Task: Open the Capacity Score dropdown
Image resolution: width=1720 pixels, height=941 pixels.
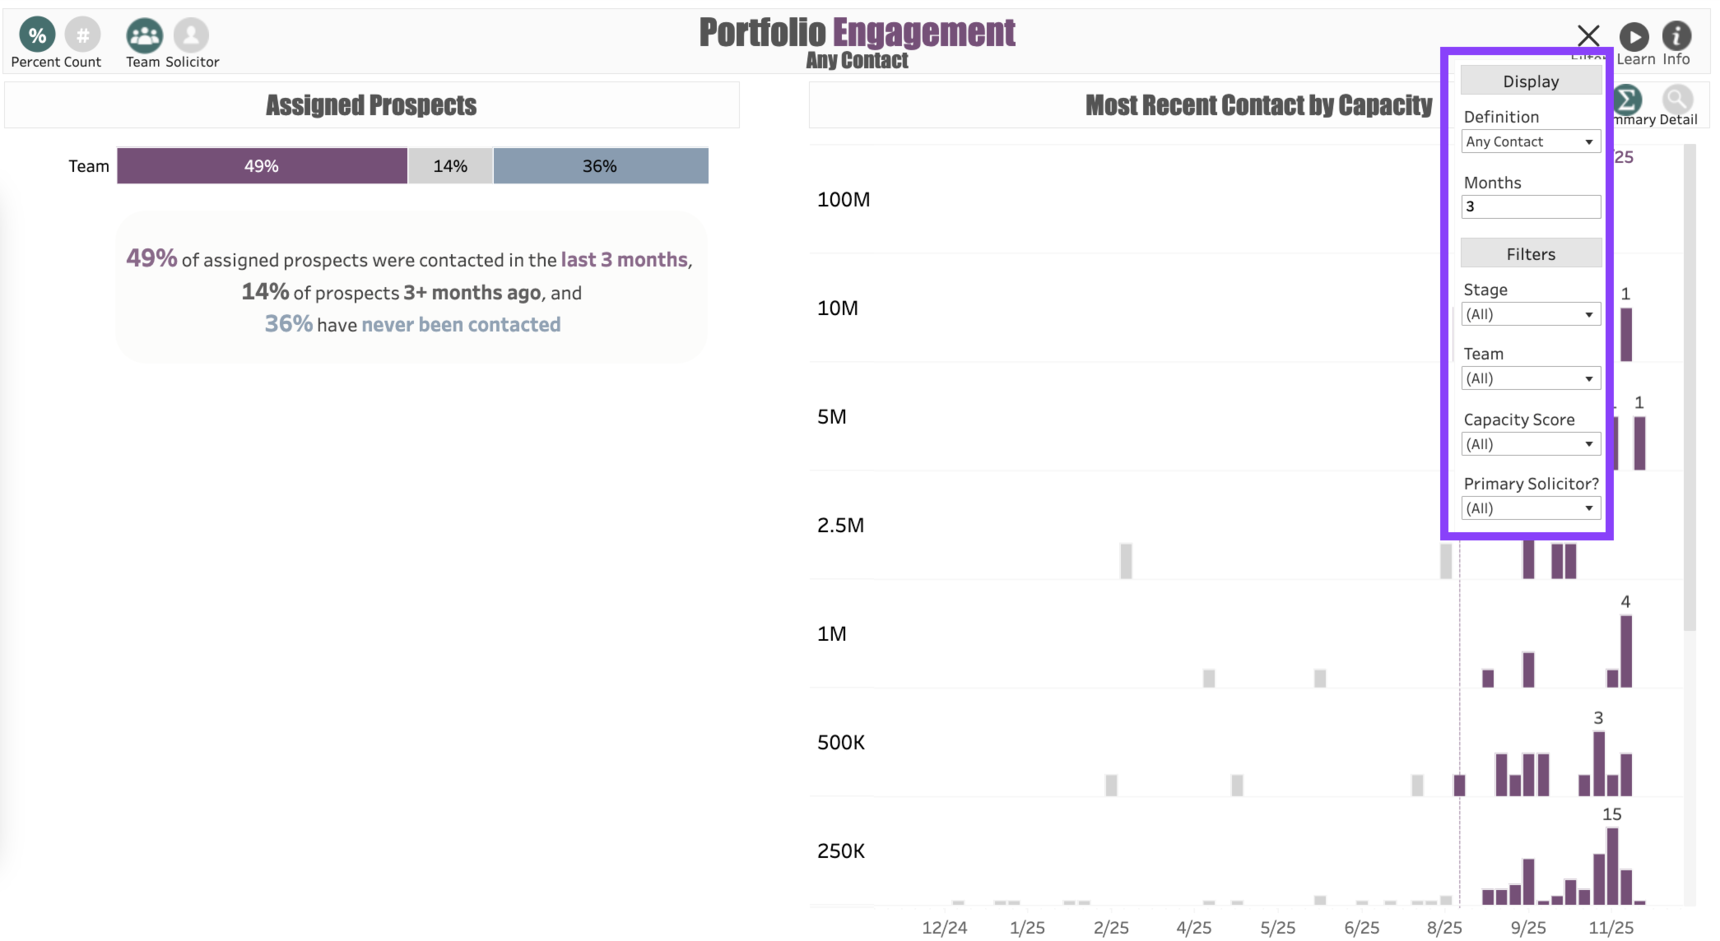Action: point(1530,444)
